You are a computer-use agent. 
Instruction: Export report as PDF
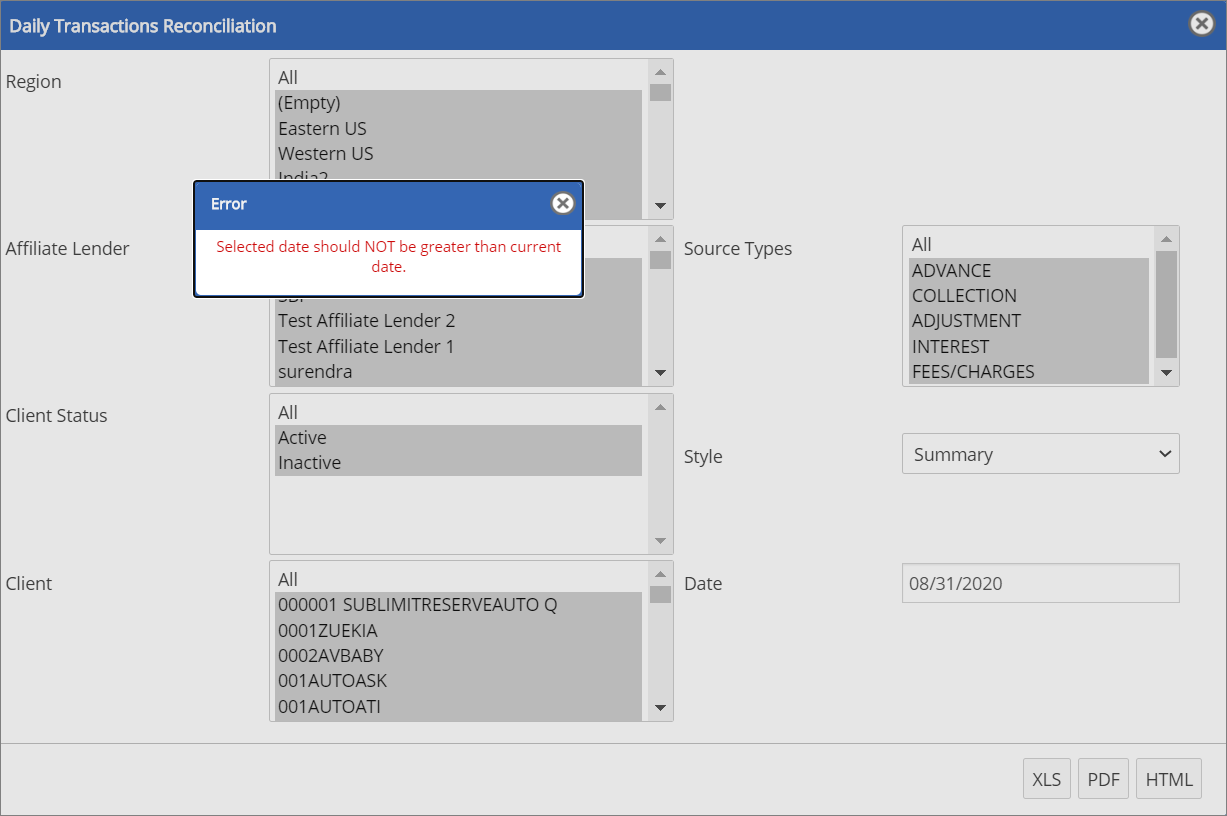(x=1103, y=779)
